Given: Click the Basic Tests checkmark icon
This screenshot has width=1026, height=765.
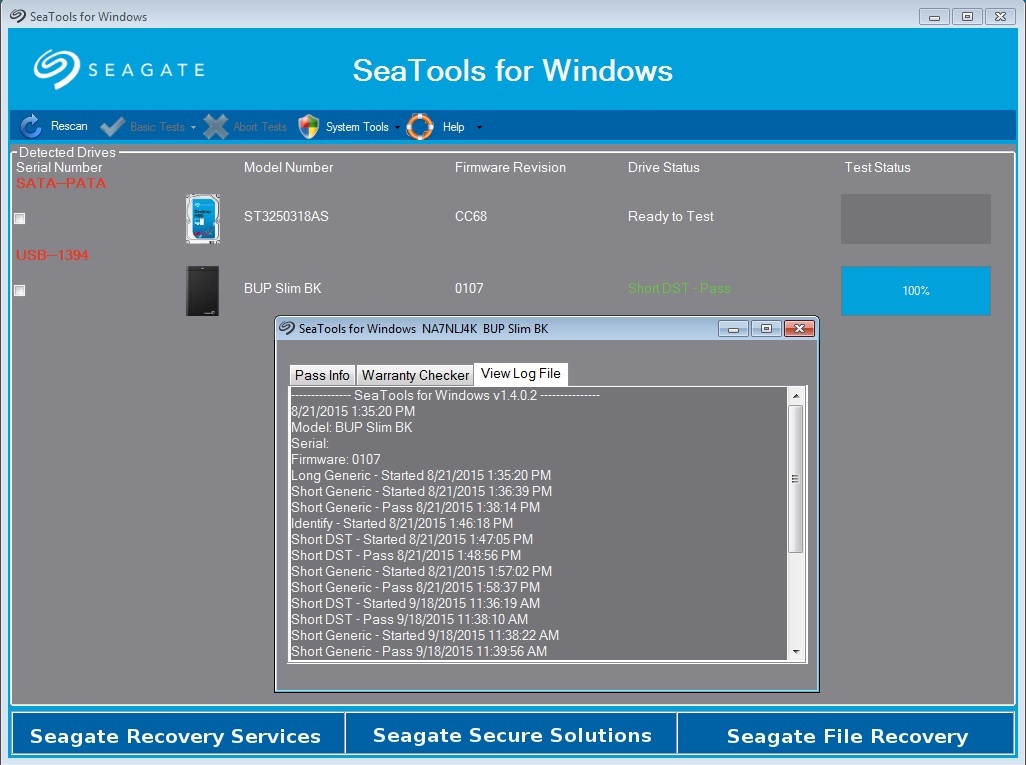Looking at the screenshot, I should point(112,126).
